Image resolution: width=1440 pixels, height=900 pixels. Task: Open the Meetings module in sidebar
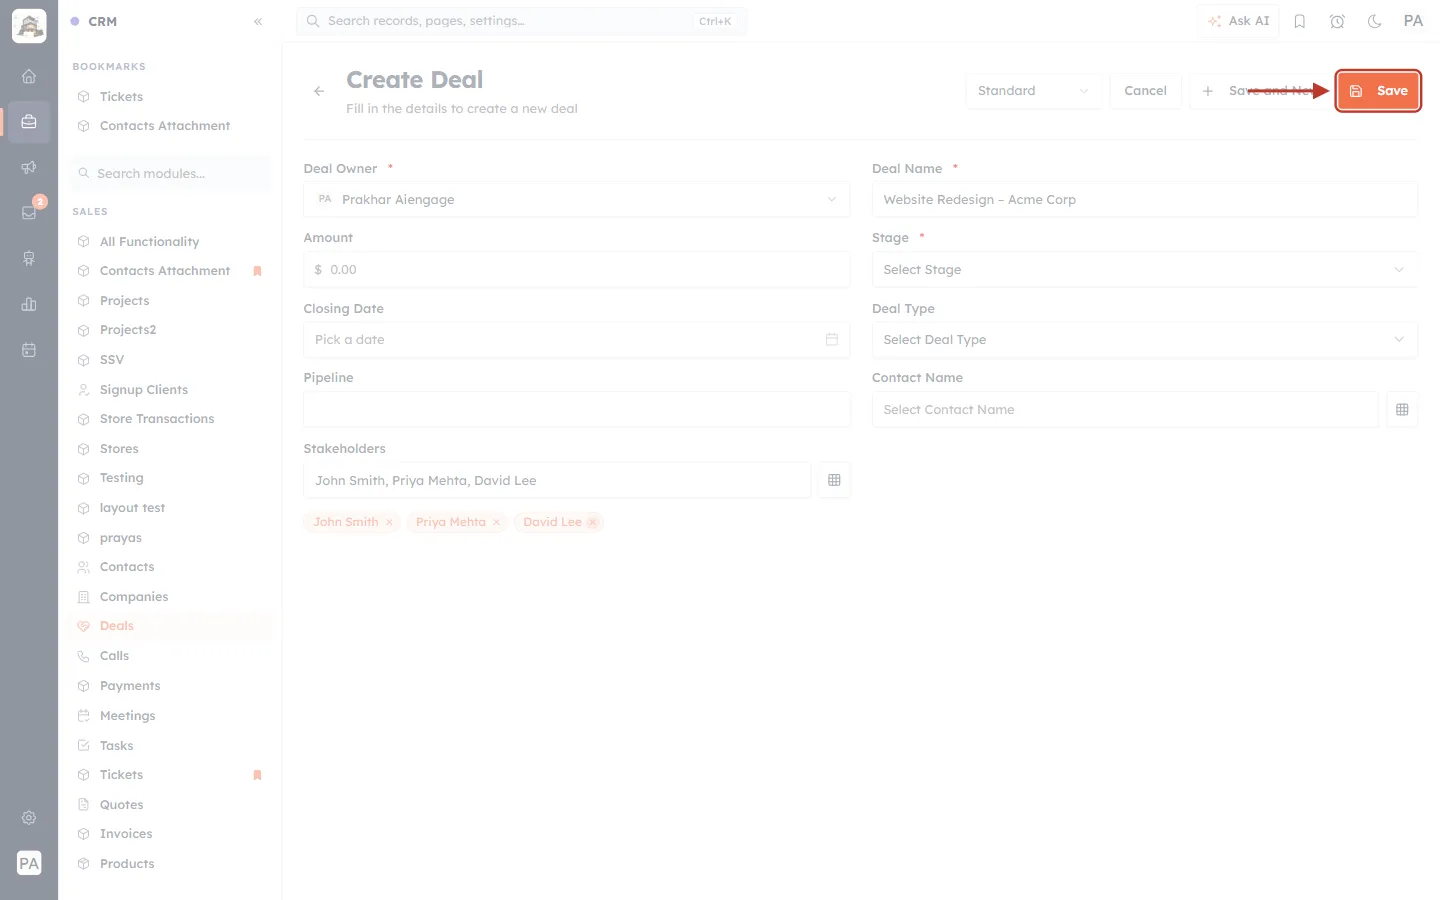171,716
